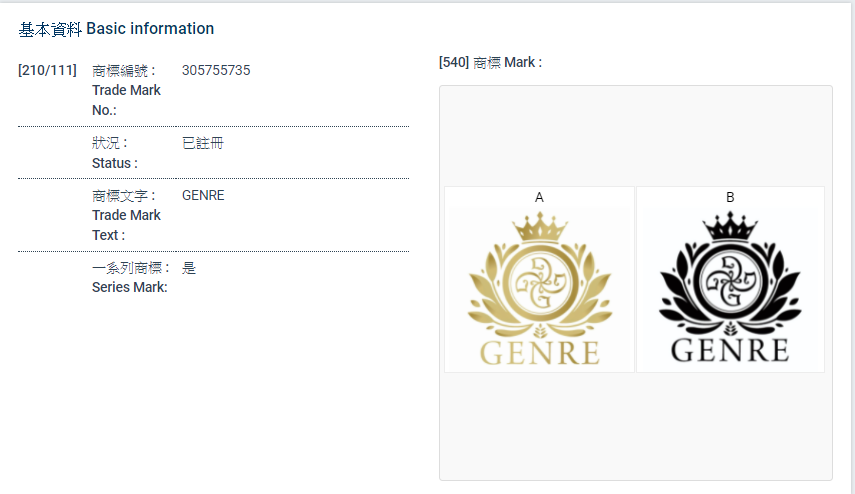Click the letter B label above black mark
The width and height of the screenshot is (855, 494).
click(730, 197)
